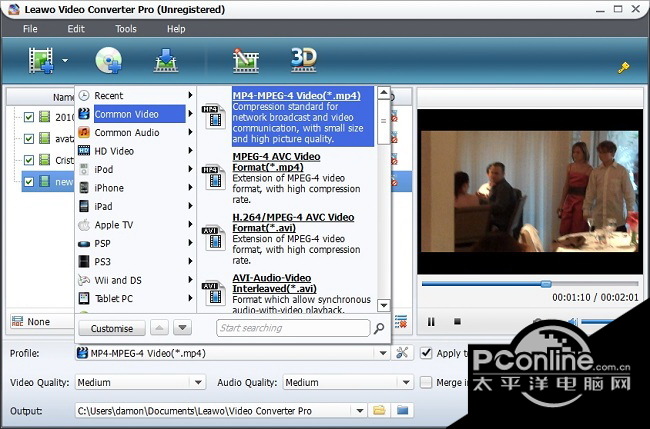Click the open output folder blue icon
Screen dimensions: 650x429
click(x=402, y=410)
